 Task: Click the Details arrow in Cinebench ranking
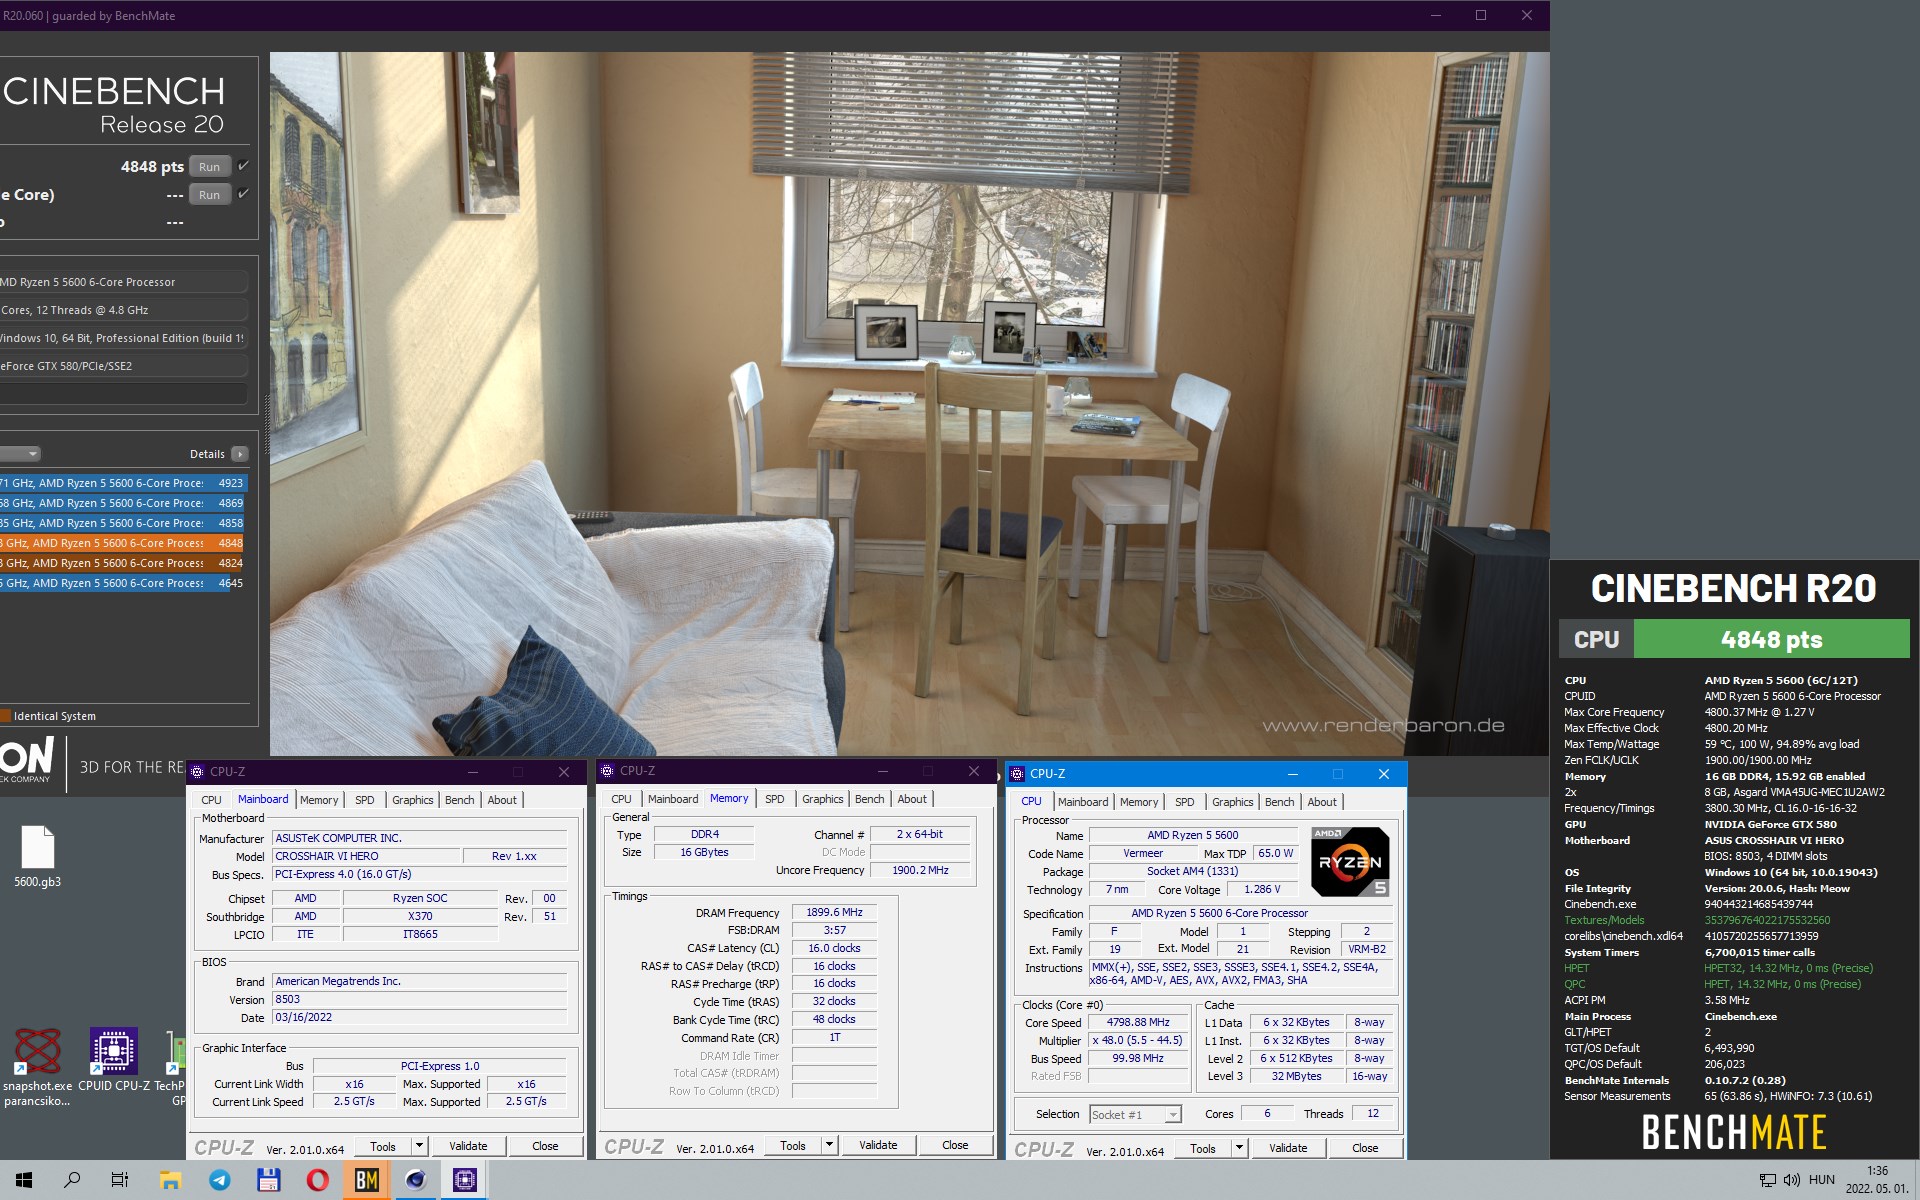coord(240,454)
